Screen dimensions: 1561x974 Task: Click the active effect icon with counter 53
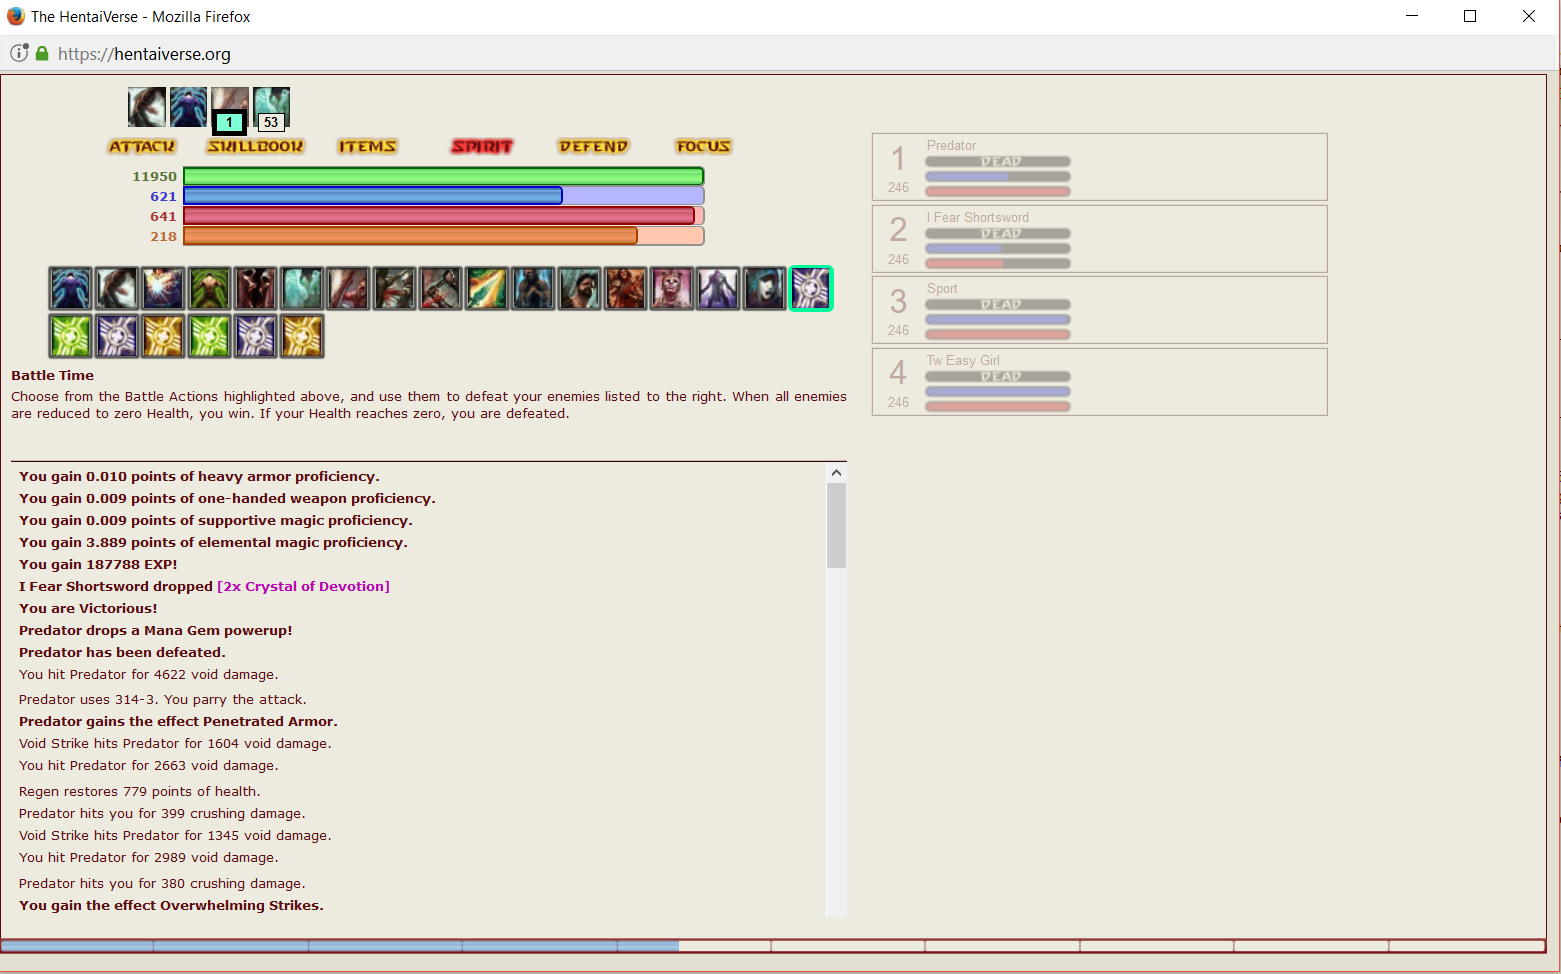pyautogui.click(x=271, y=109)
